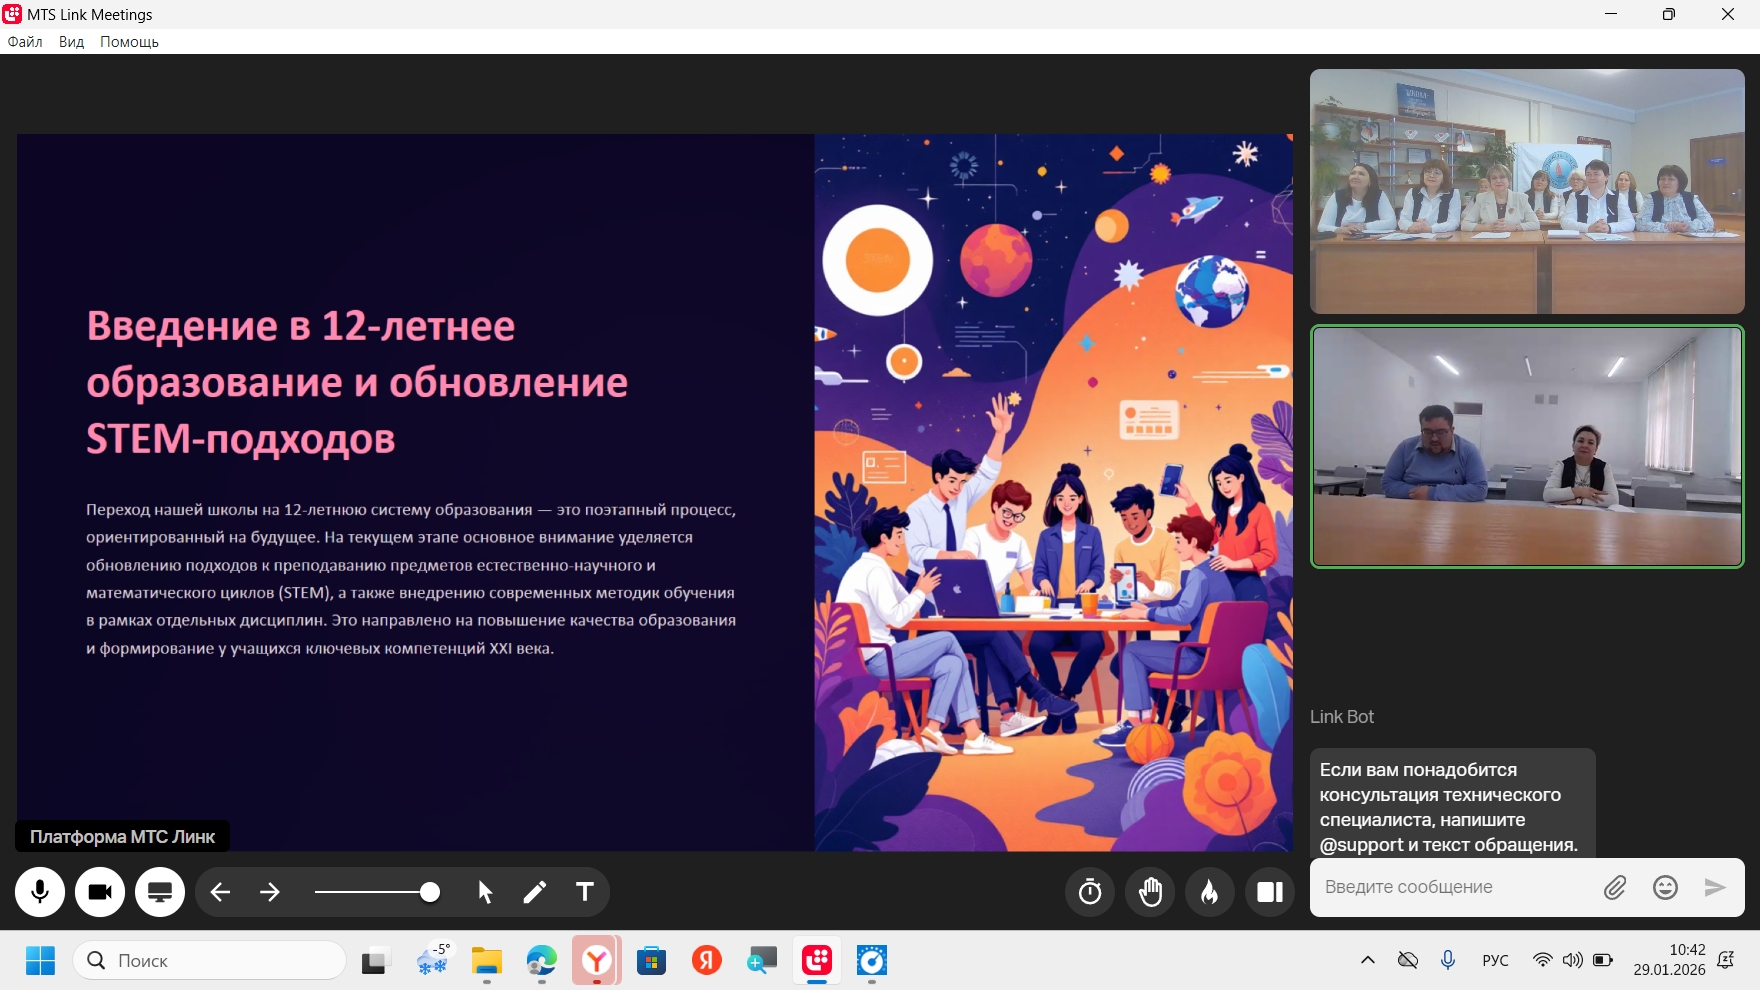
Task: Open the Вид menu
Action: coord(71,42)
